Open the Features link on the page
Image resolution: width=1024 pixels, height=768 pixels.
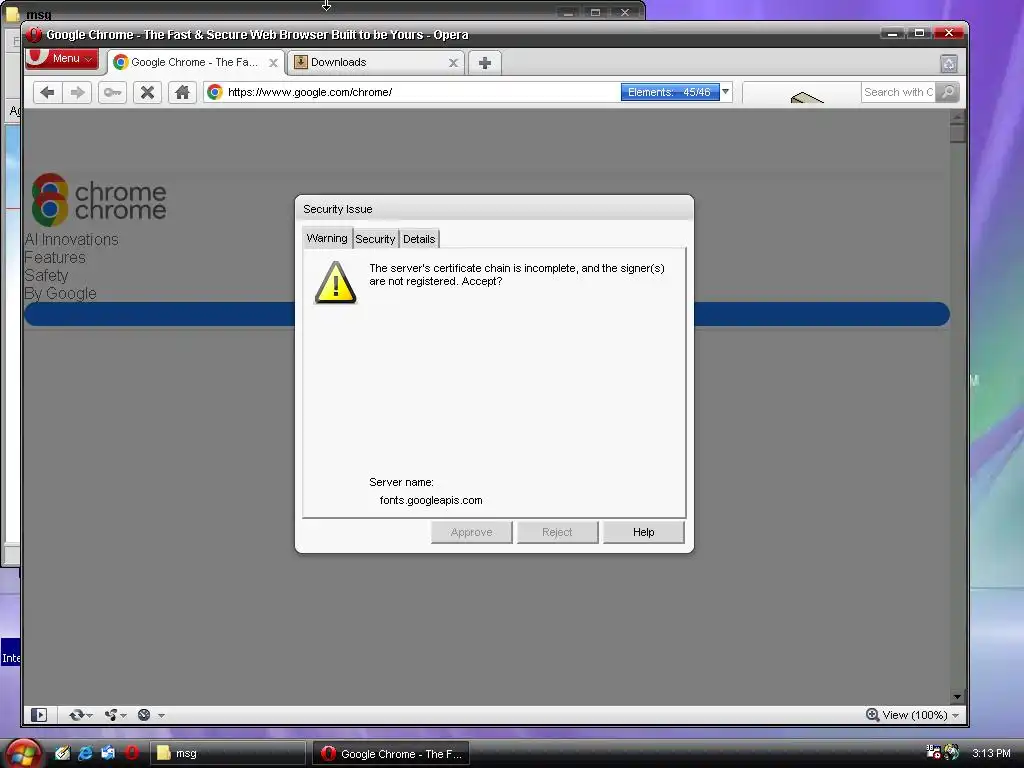click(x=55, y=258)
